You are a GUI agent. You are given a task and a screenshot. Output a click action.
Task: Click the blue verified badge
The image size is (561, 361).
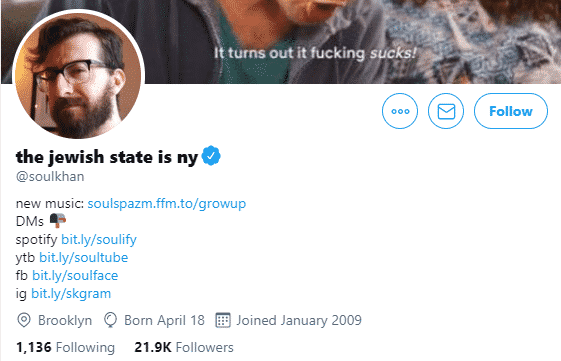(x=211, y=156)
